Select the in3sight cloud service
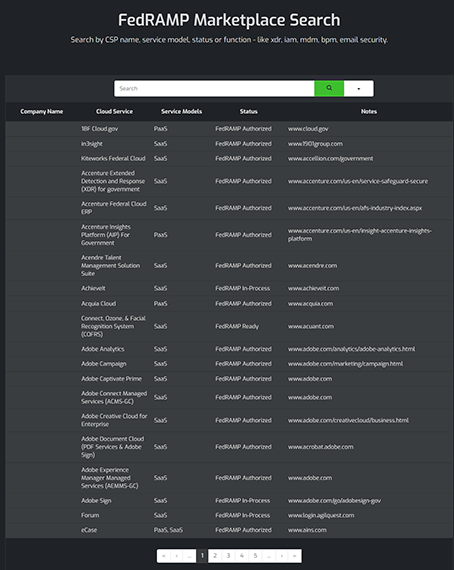Screen dimensions: 454x570 92,144
